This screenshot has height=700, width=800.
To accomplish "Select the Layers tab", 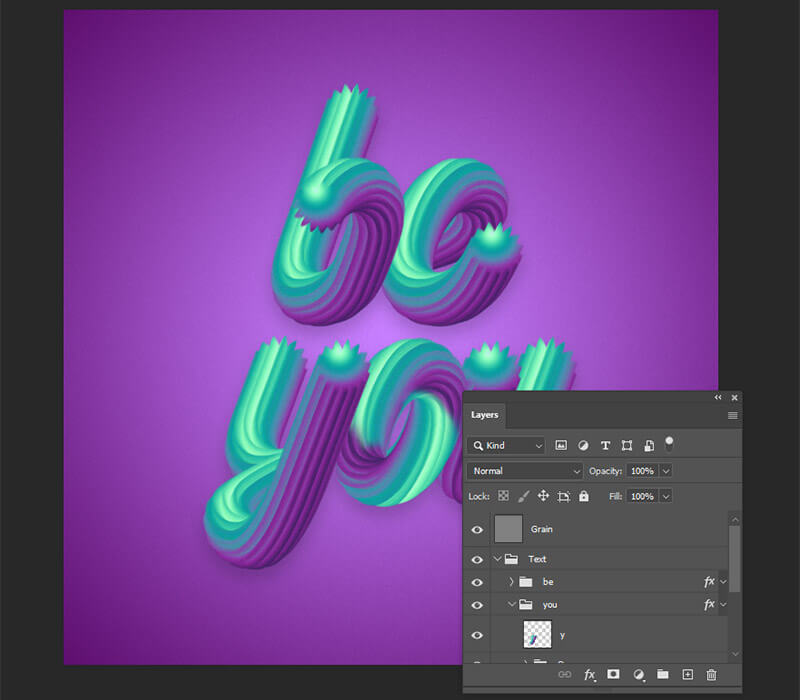I will pos(485,415).
